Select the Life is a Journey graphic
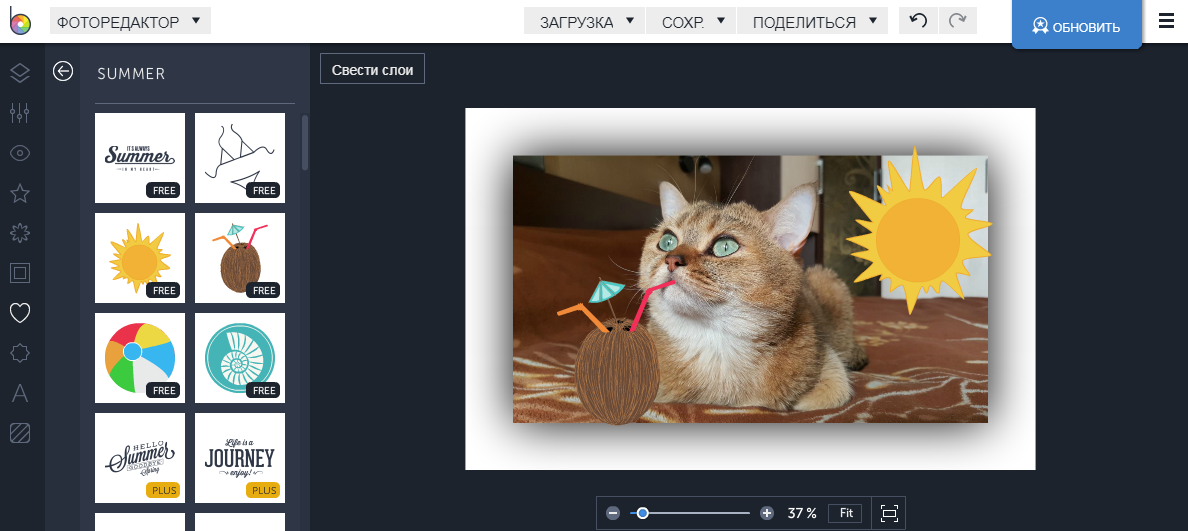 click(239, 458)
